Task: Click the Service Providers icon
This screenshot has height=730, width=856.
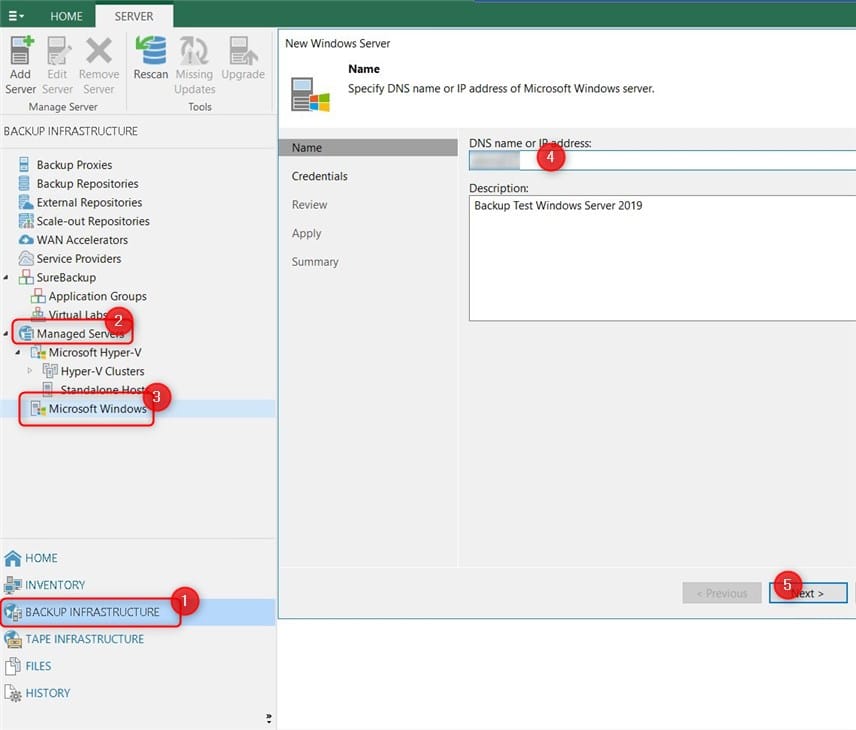Action: [26, 258]
